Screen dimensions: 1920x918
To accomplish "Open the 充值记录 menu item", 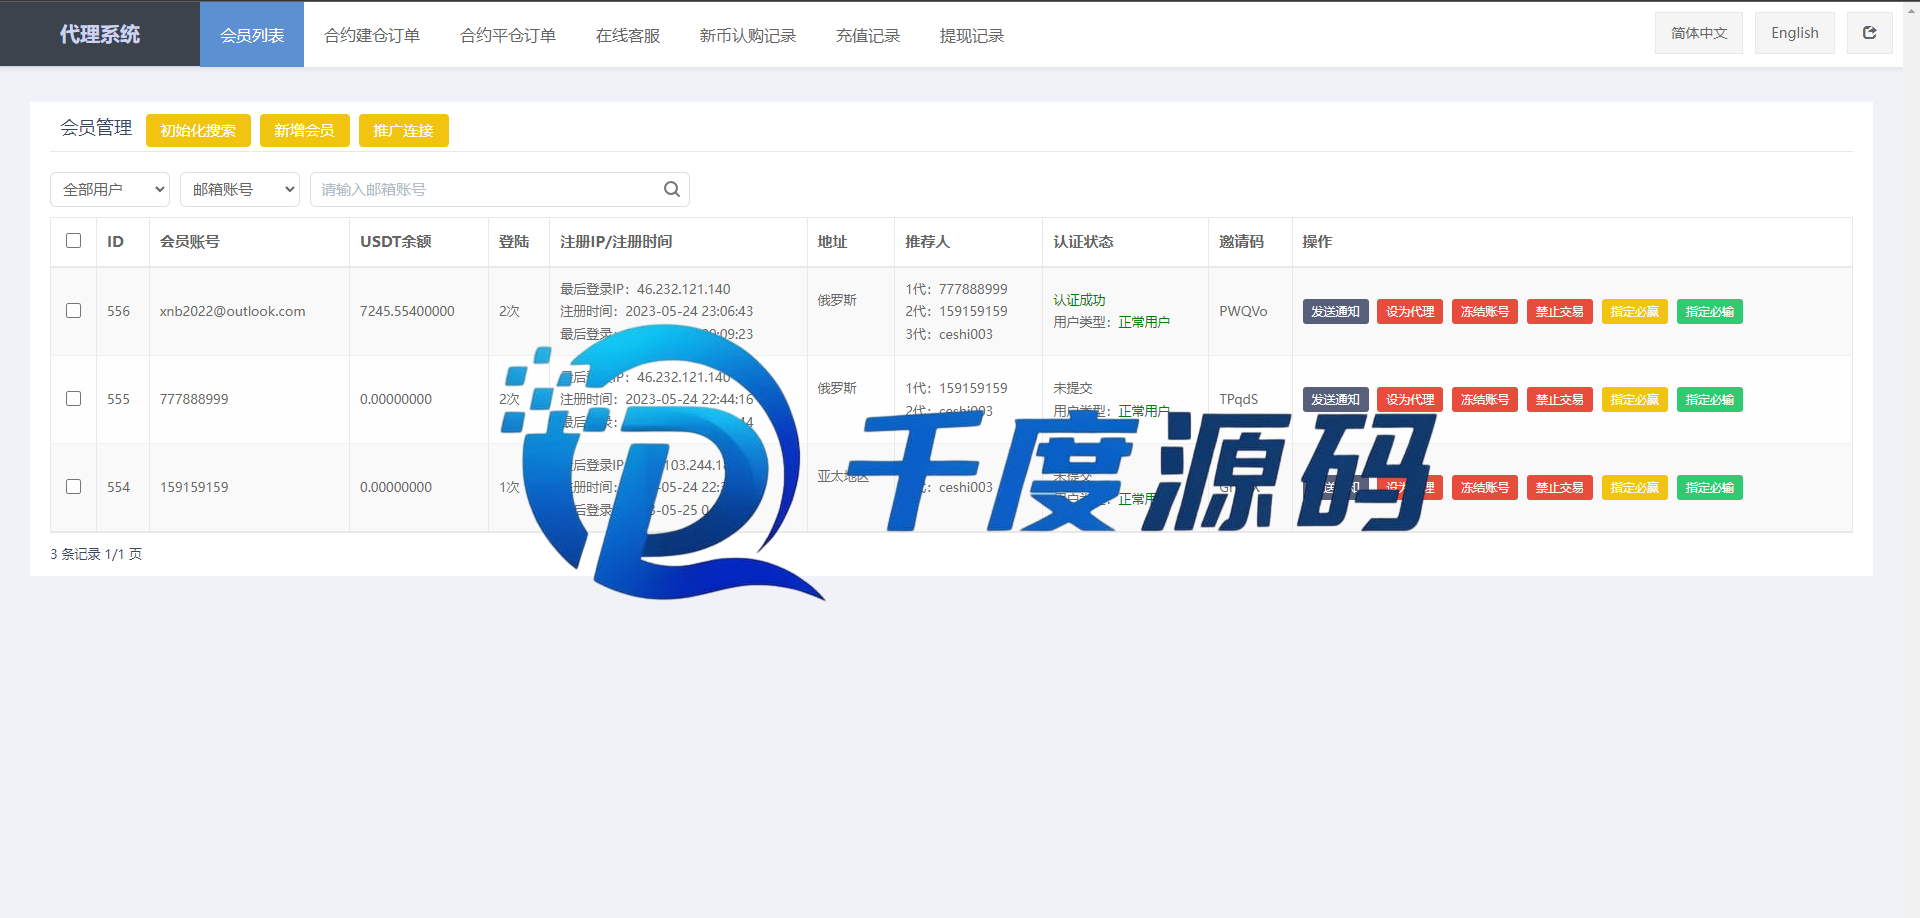I will pos(868,35).
